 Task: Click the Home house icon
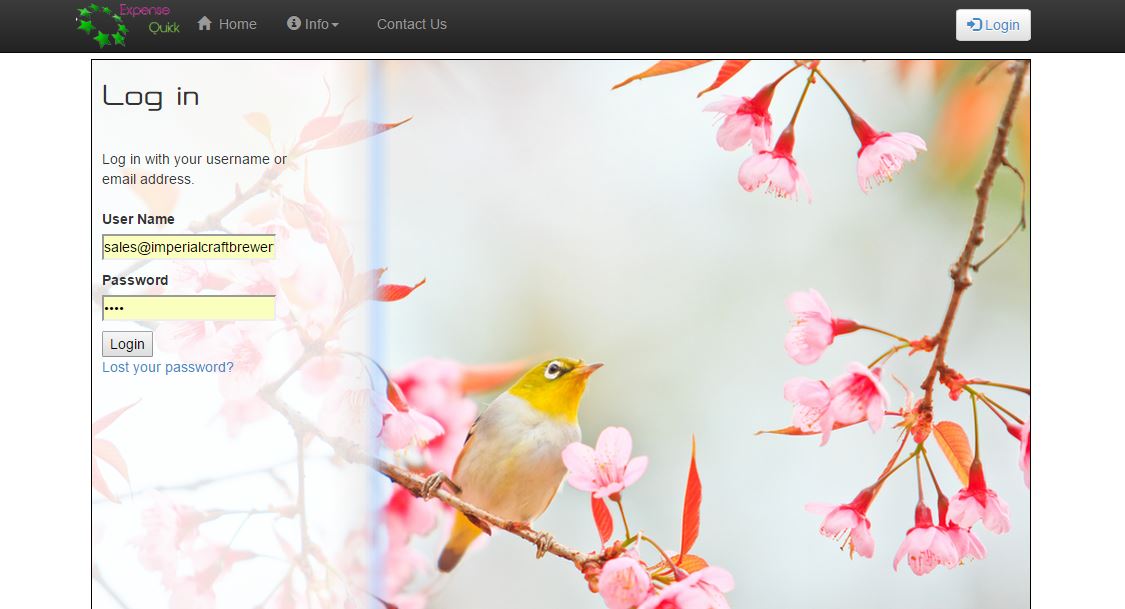point(205,24)
